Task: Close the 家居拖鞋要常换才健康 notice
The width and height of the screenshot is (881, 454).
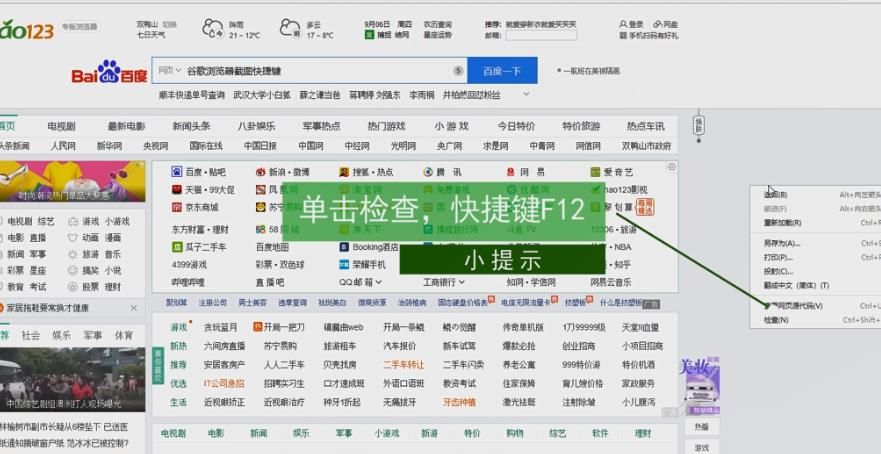Action: tap(134, 308)
